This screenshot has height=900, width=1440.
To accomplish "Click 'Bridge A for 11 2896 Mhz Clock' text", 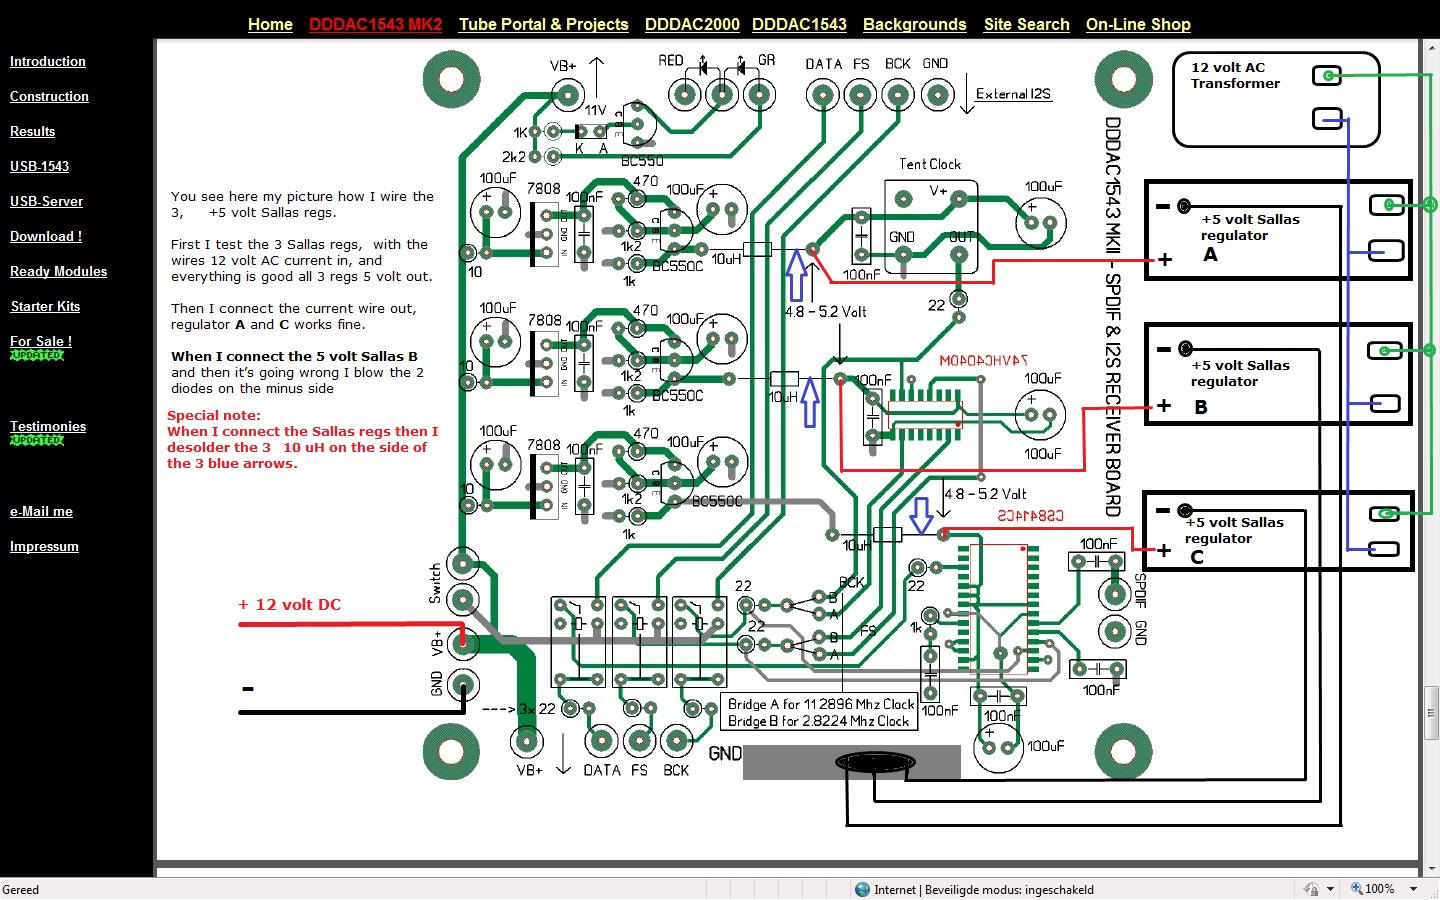I will (x=821, y=704).
